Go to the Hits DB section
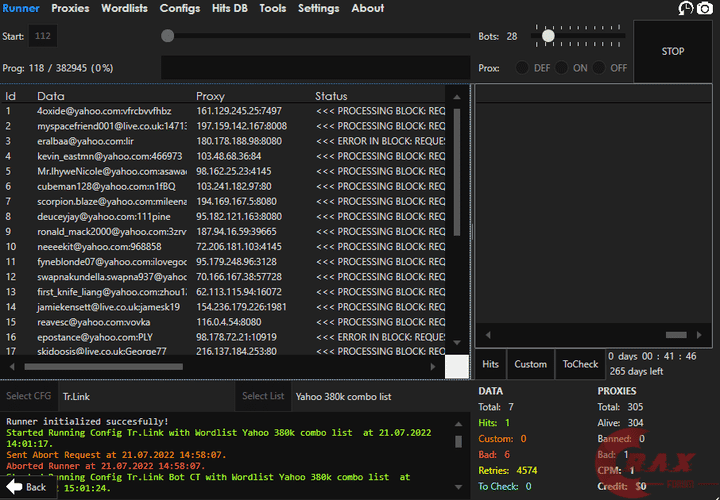720x500 pixels. click(231, 8)
